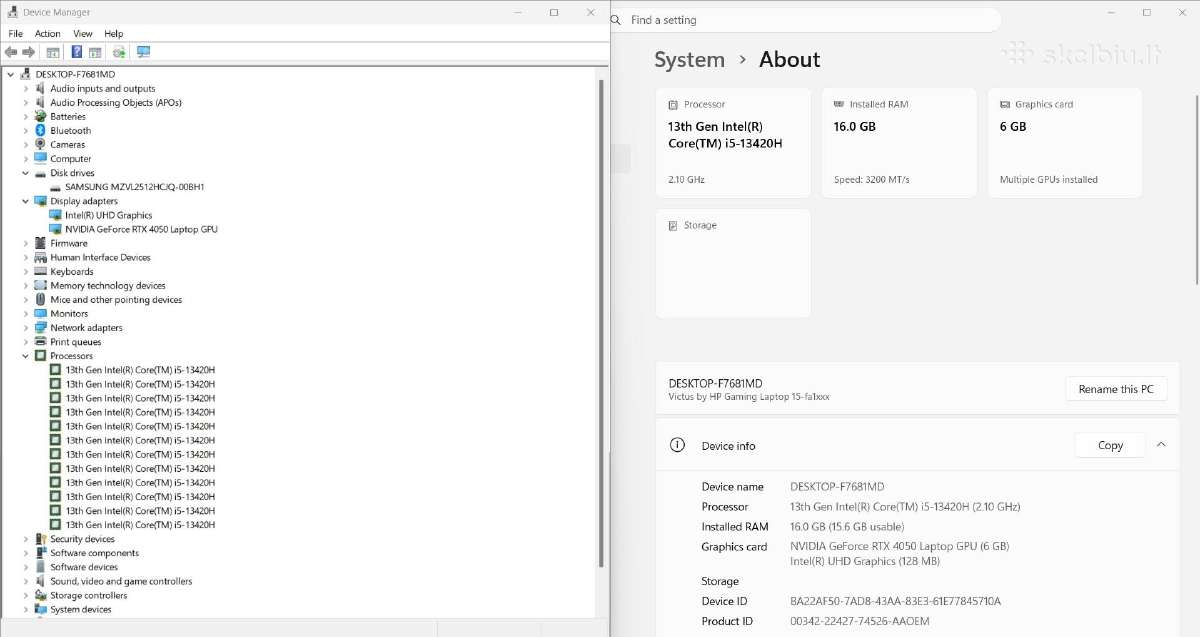Select the Cameras icon in device tree

click(x=40, y=144)
